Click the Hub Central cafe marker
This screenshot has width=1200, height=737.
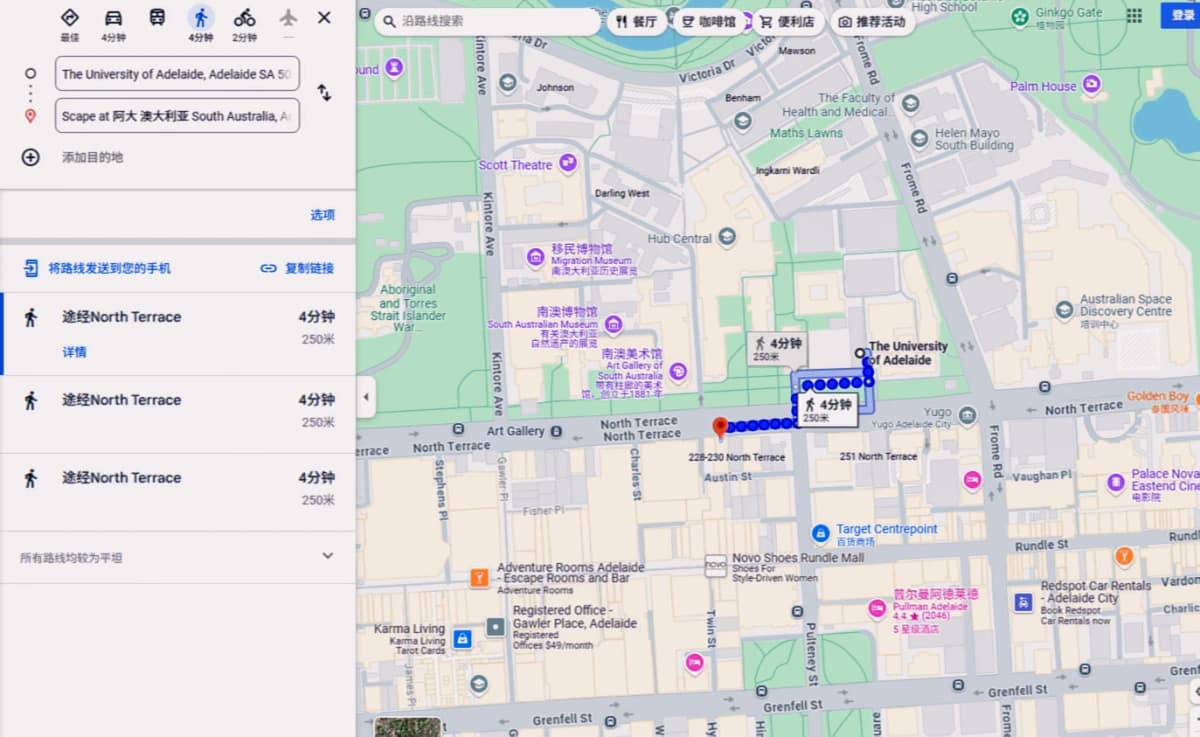click(727, 237)
